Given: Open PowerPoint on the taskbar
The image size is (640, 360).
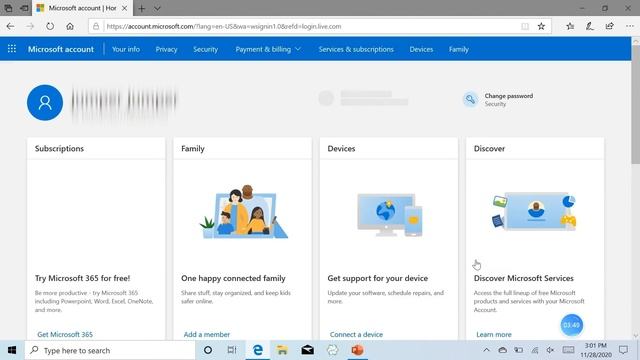Looking at the screenshot, I should (357, 350).
